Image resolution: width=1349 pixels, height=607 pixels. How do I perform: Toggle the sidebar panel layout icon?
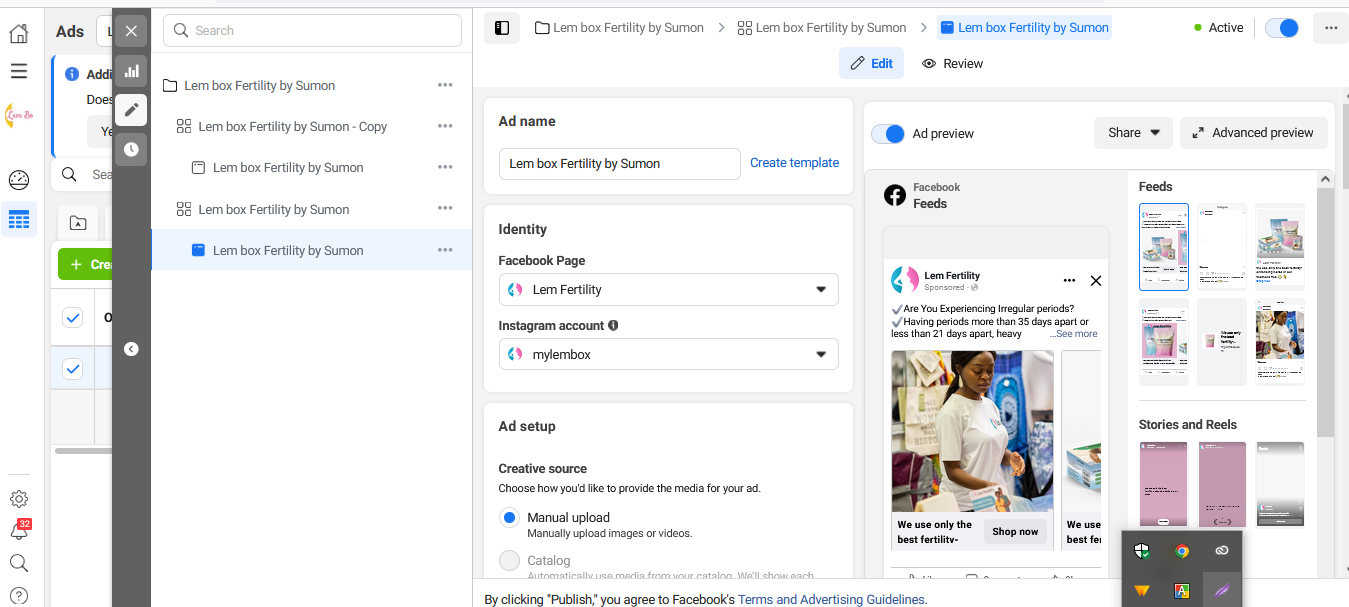click(502, 28)
